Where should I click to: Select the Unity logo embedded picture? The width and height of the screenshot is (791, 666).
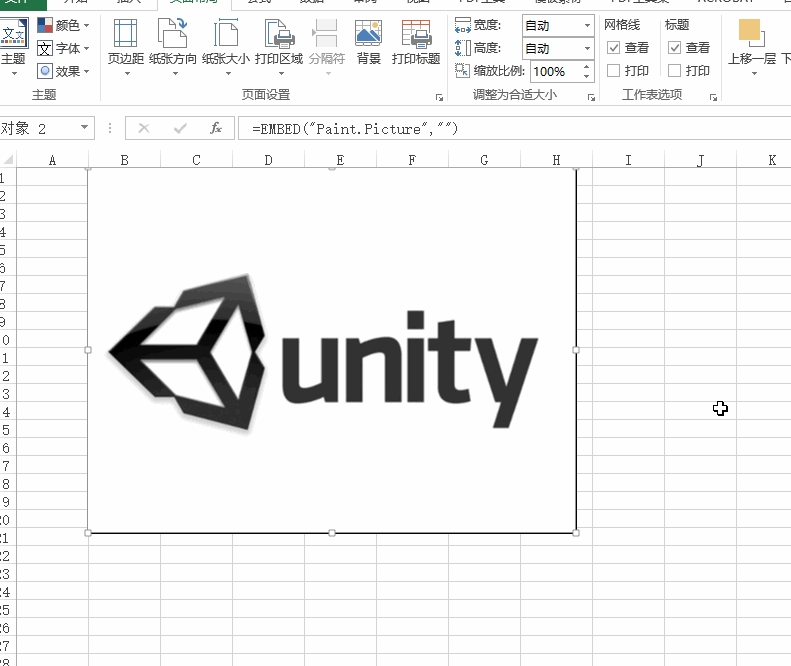click(x=332, y=351)
